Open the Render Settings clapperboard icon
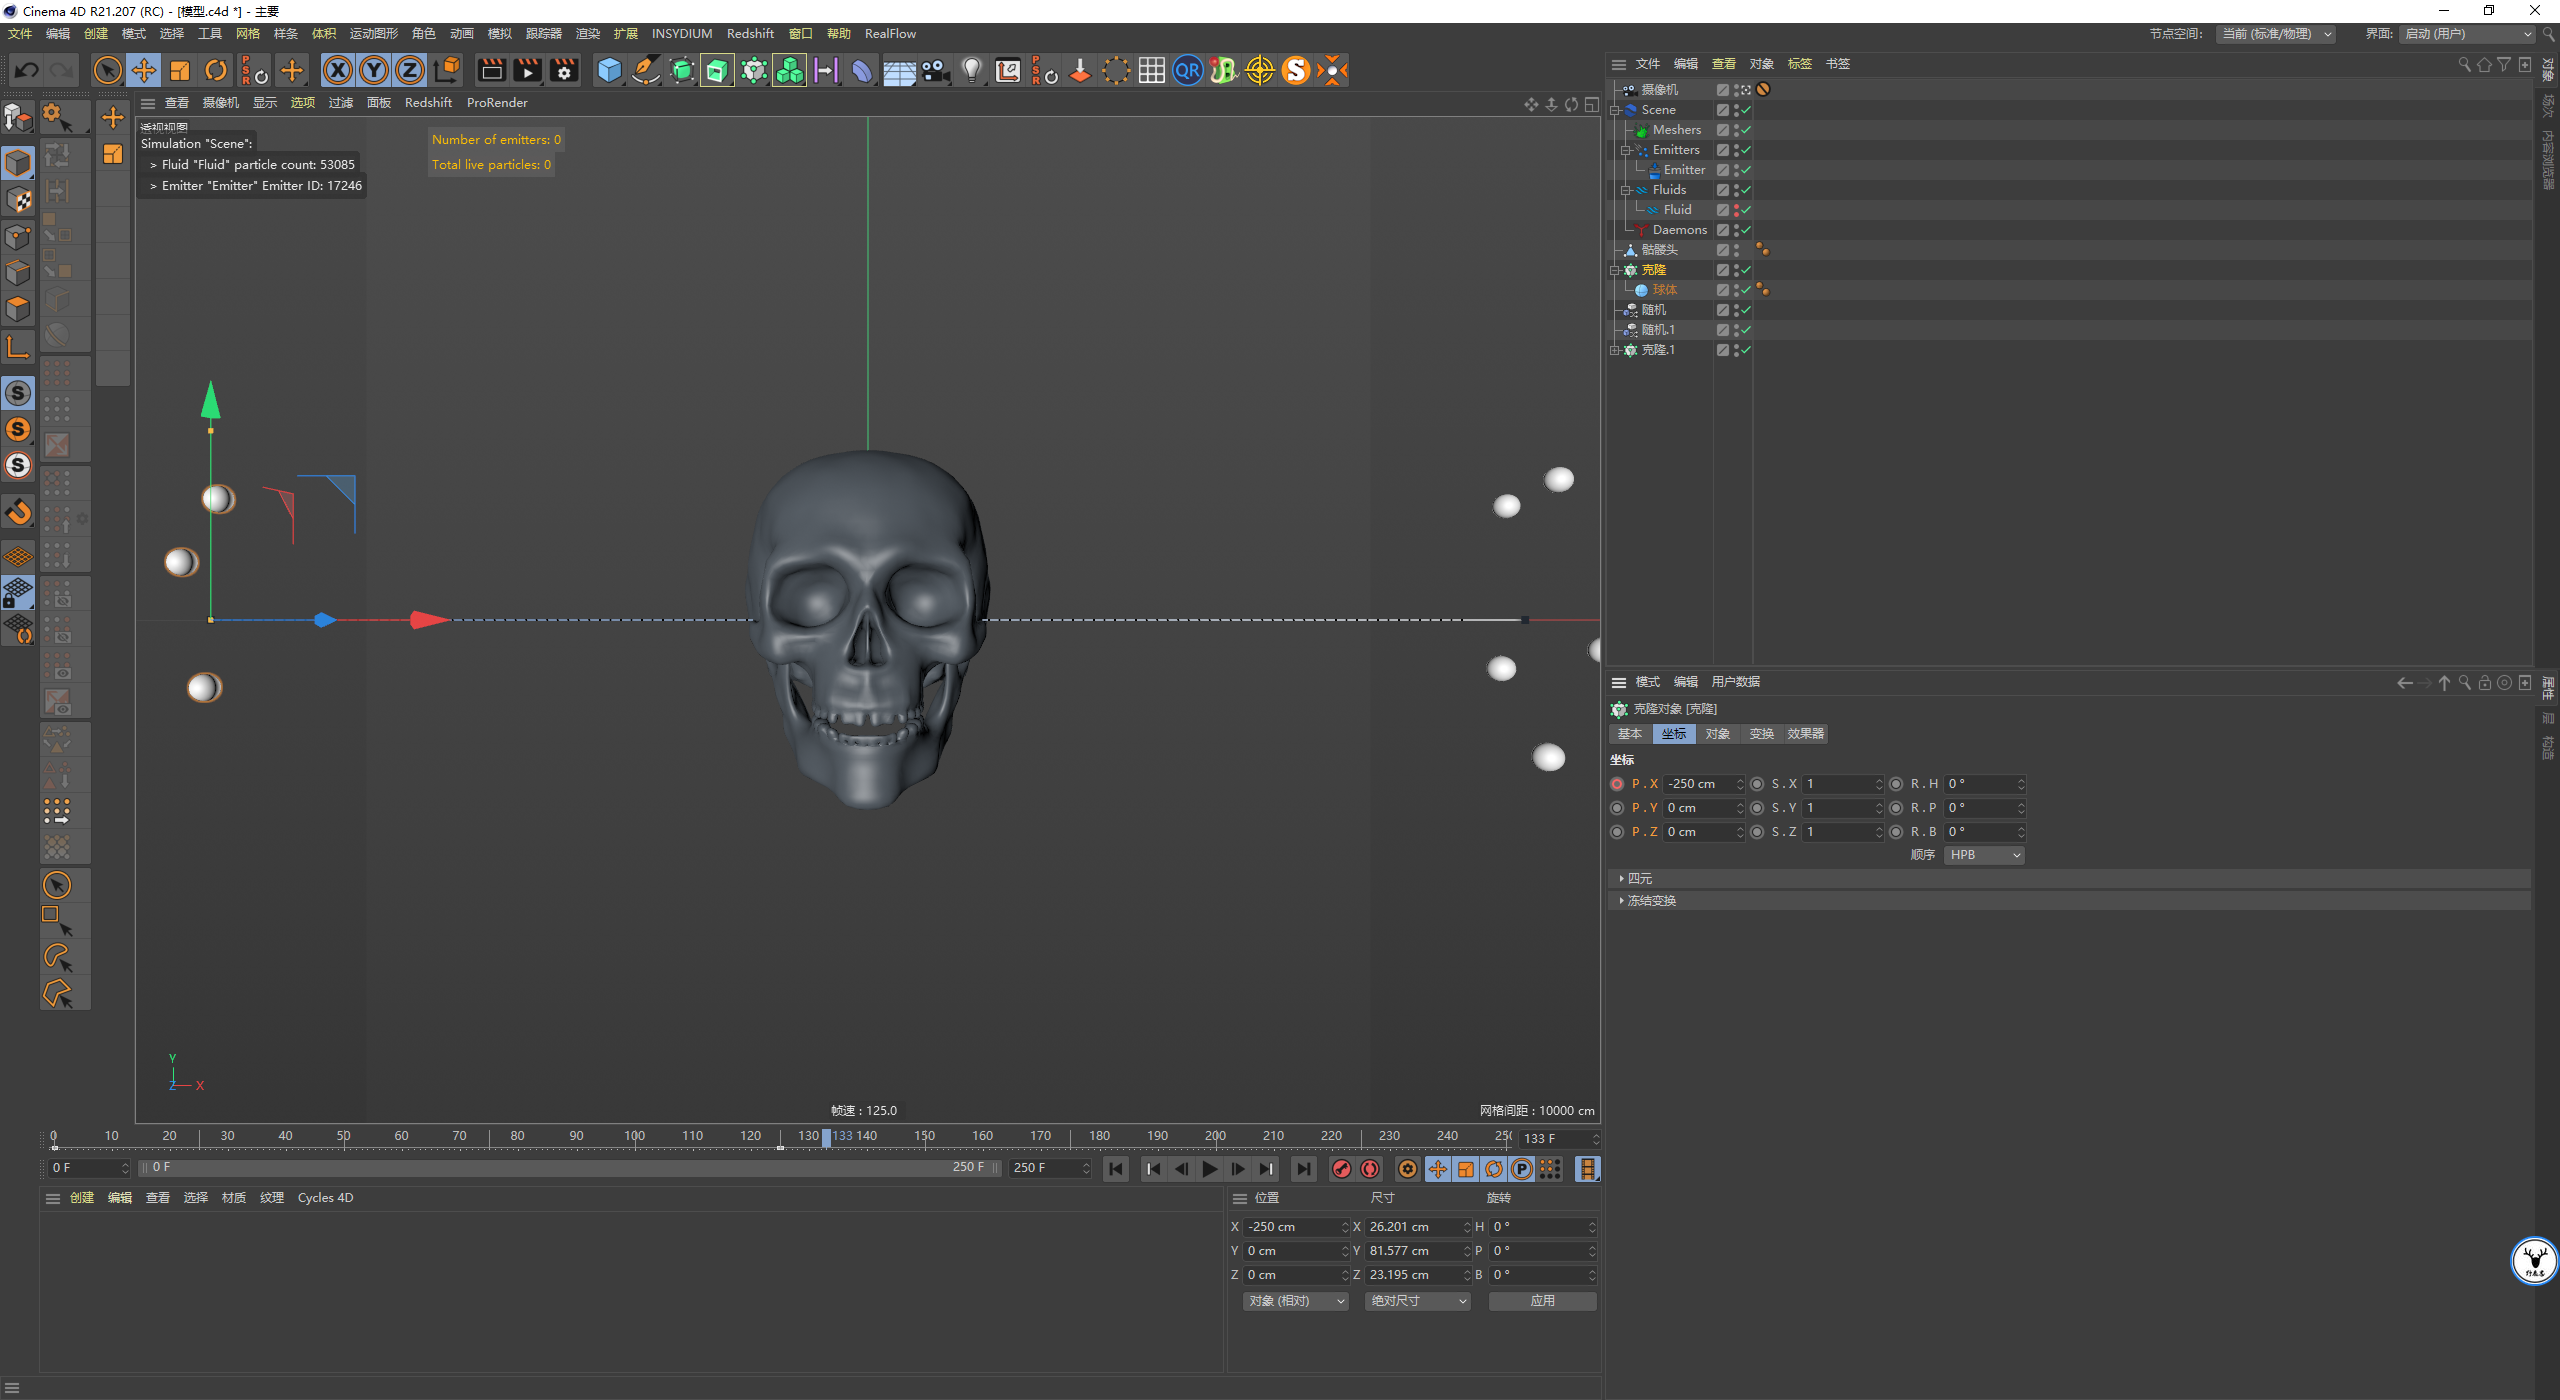 coord(564,70)
